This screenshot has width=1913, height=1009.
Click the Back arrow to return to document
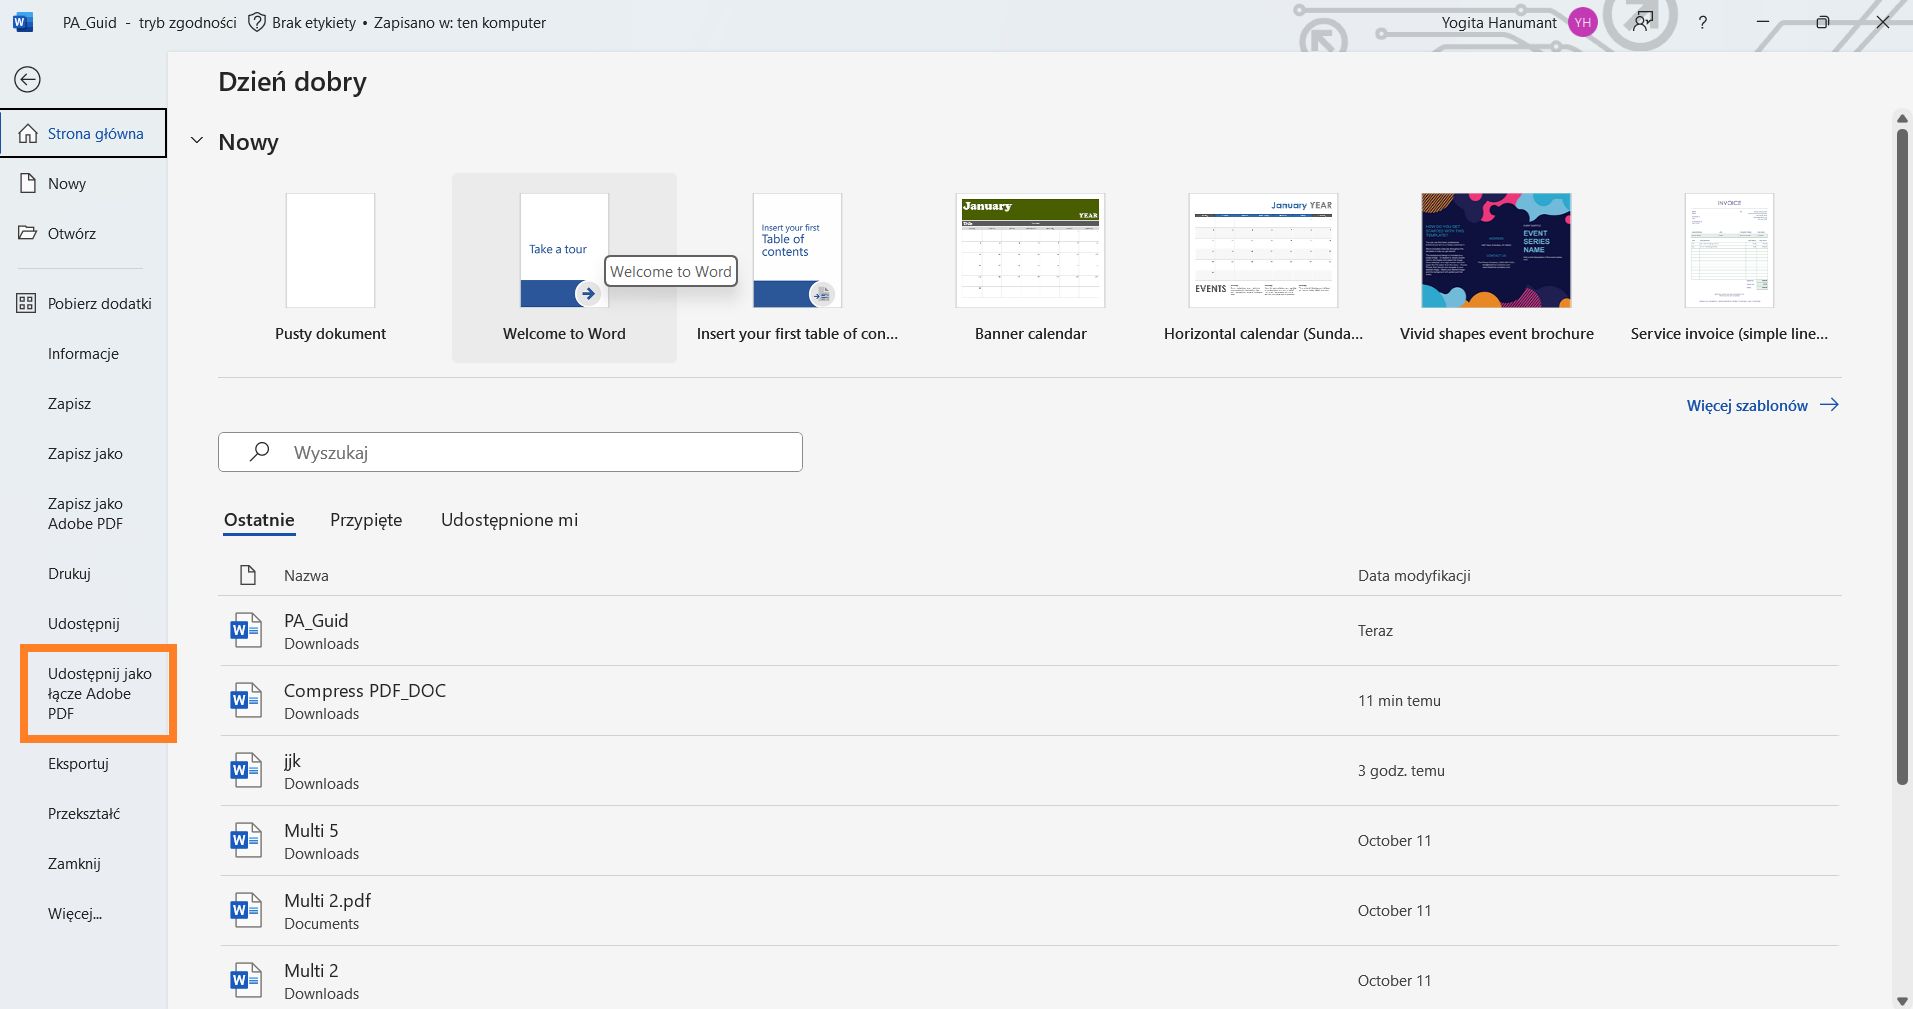coord(27,79)
